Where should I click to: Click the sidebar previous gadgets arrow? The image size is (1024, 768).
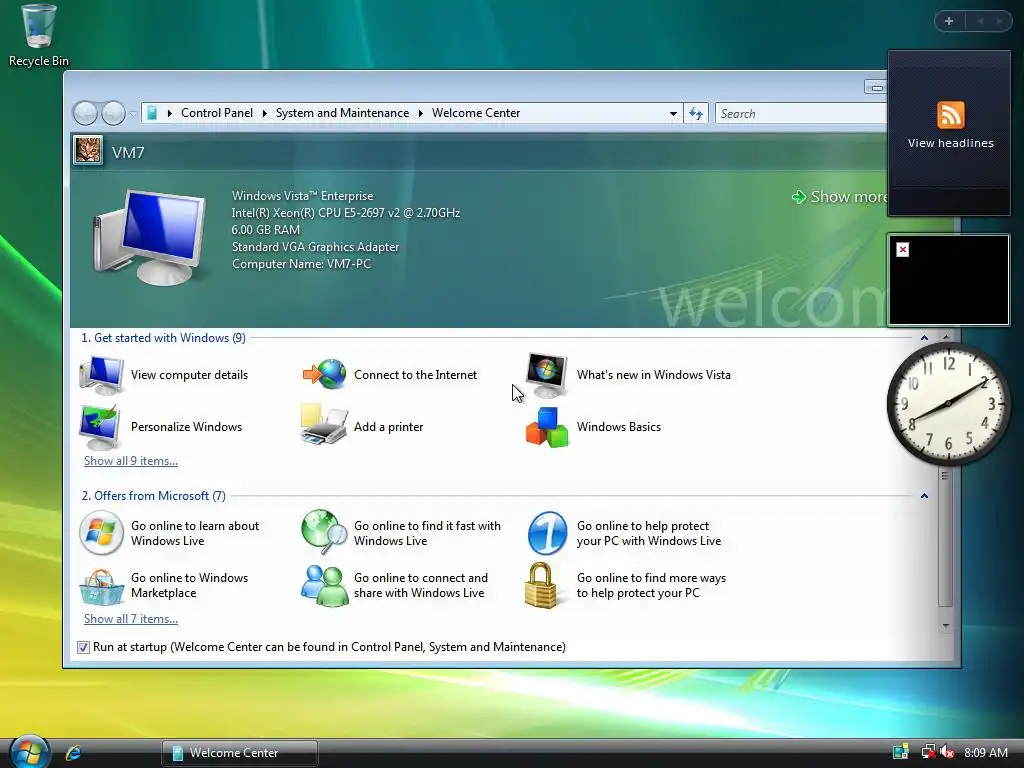click(980, 21)
